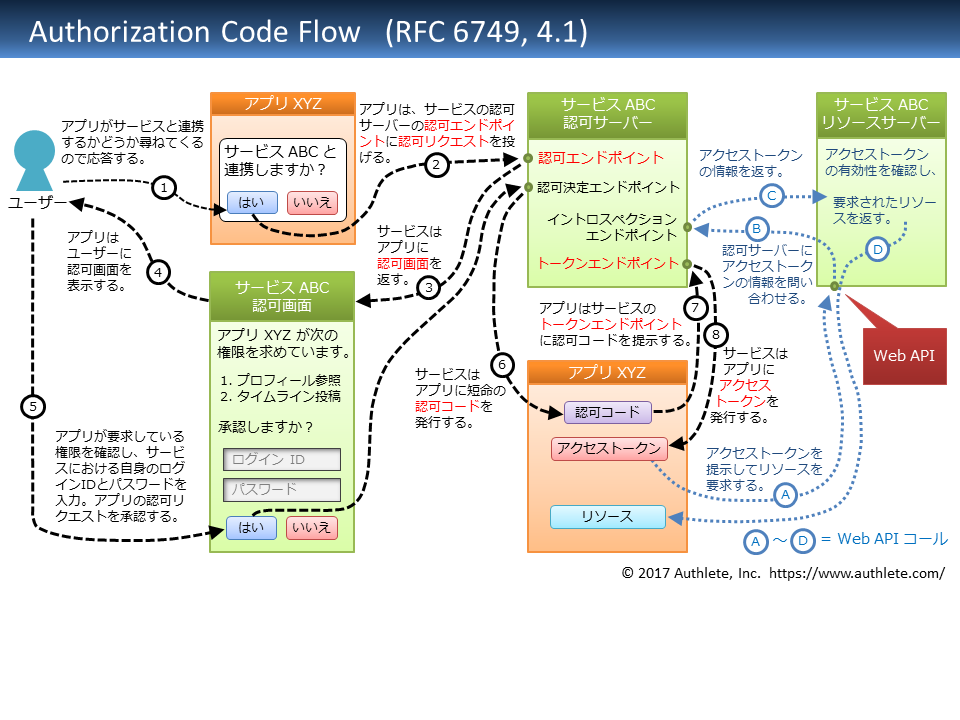Click the アプリがサービスと連携するかどうか尋ねてくる caption
The width and height of the screenshot is (960, 720).
(132, 142)
